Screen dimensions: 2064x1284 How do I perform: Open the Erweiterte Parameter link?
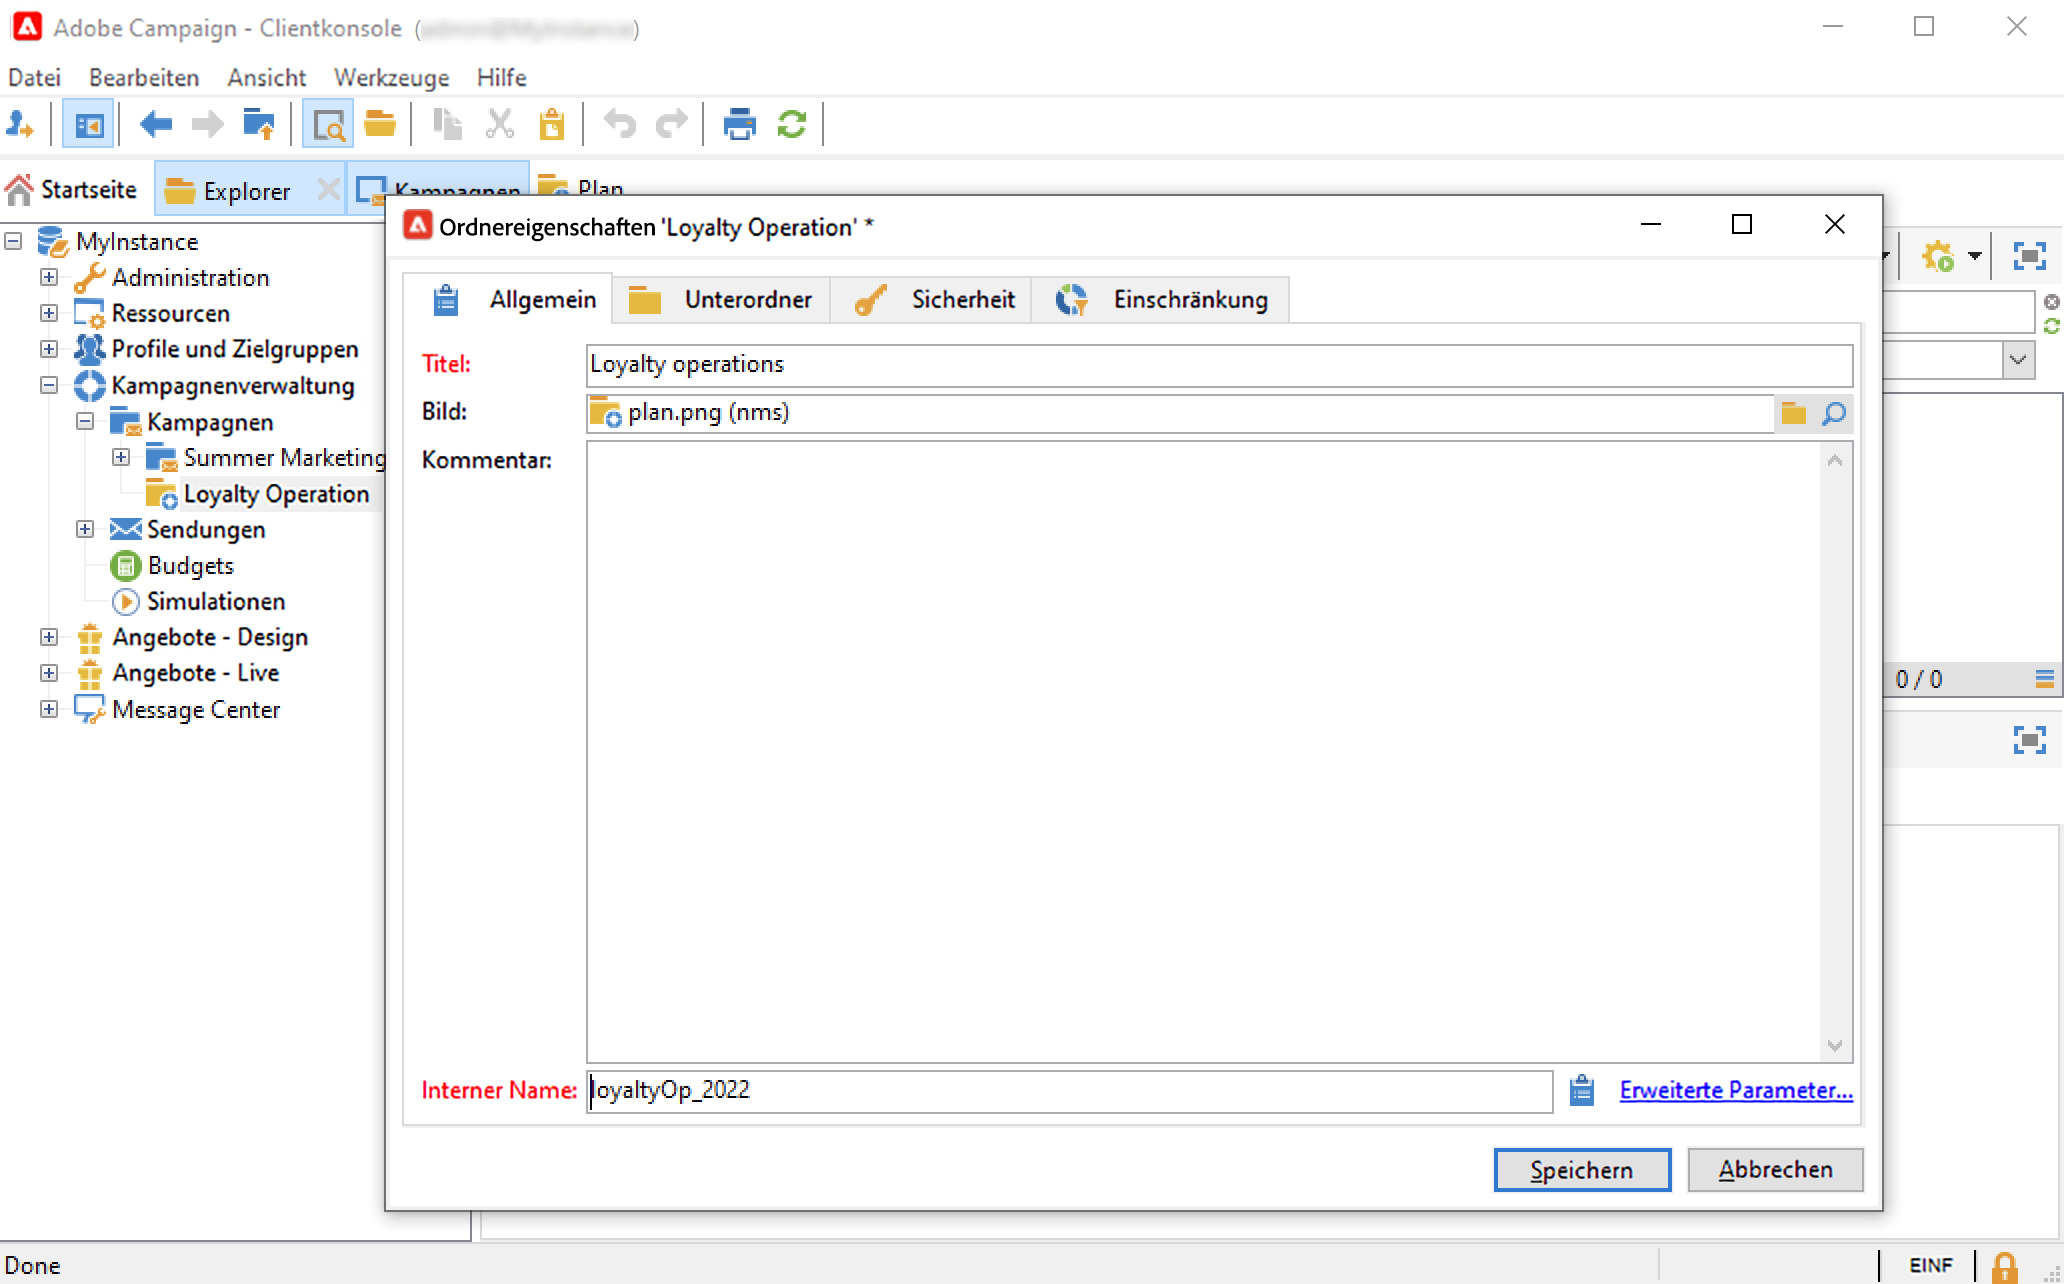point(1736,1090)
